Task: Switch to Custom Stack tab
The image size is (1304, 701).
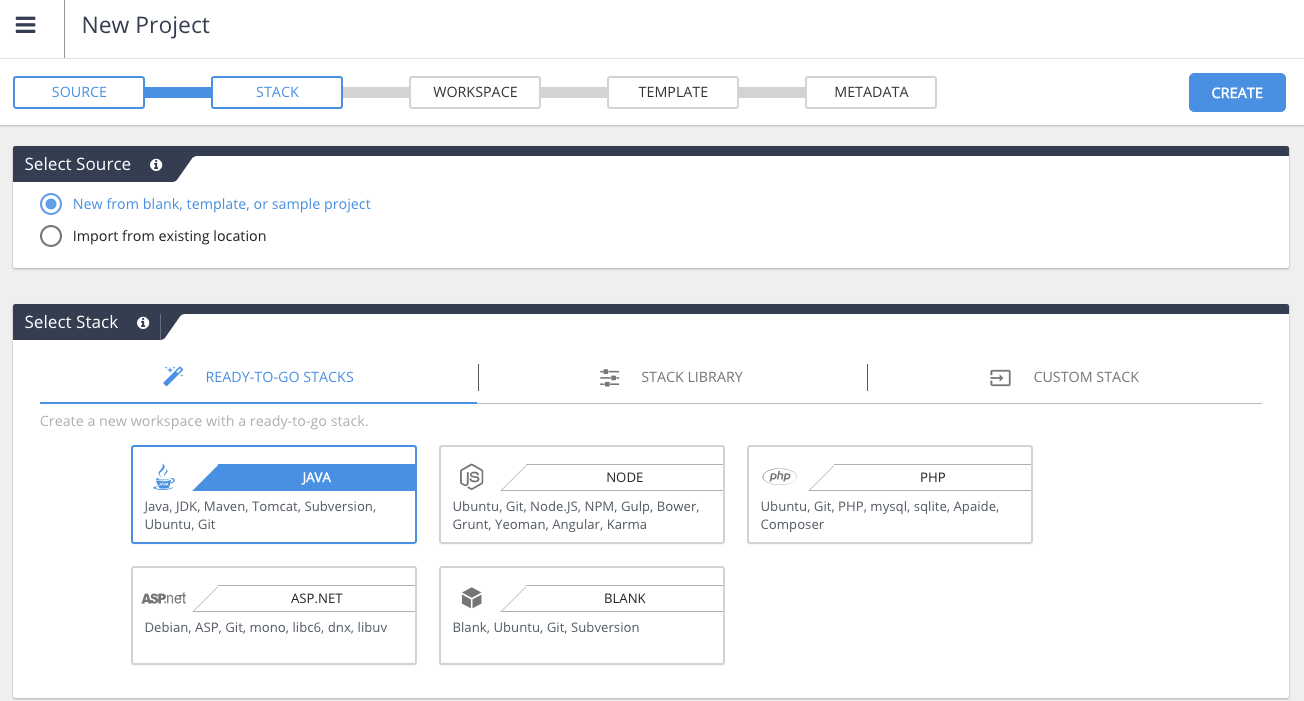Action: click(x=1065, y=377)
